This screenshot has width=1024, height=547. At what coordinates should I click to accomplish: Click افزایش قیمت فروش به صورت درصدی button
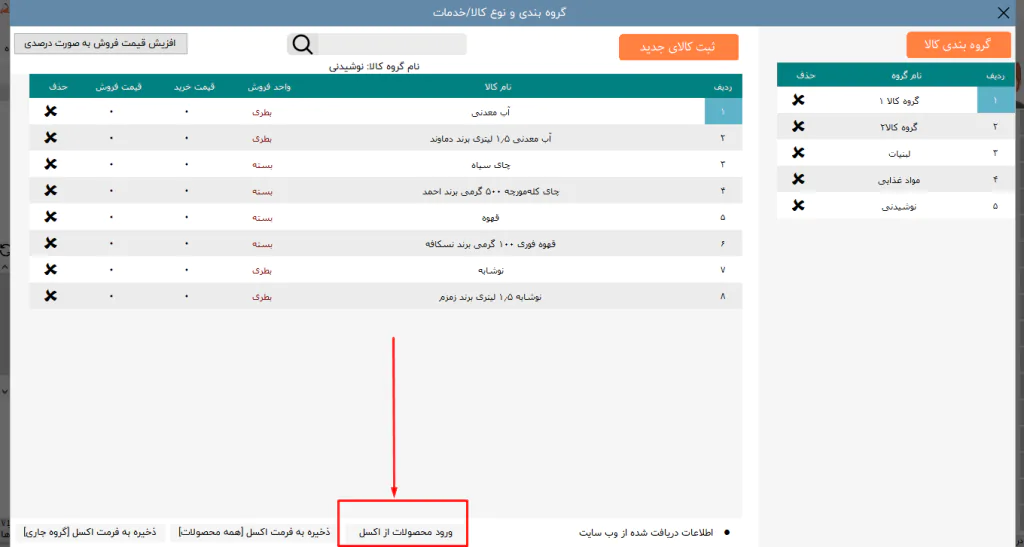101,44
